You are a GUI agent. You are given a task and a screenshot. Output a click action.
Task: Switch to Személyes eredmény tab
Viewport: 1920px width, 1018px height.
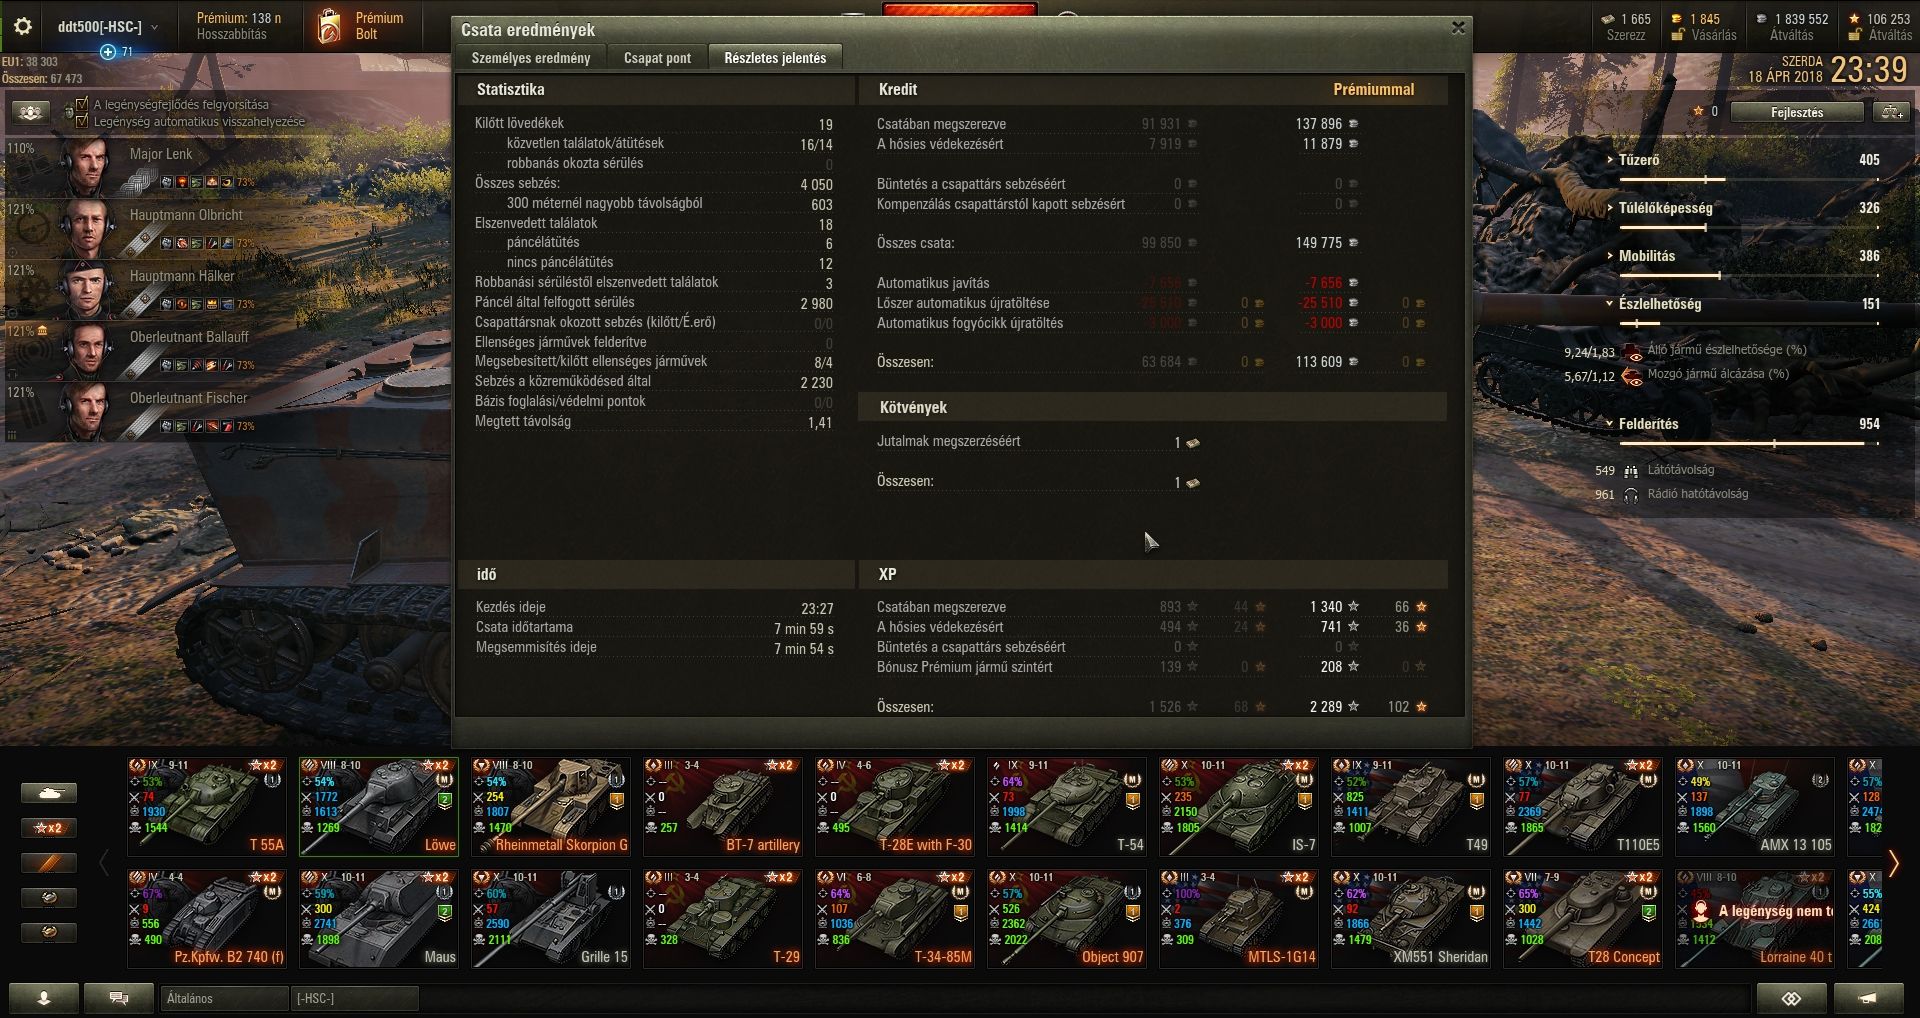tap(531, 58)
